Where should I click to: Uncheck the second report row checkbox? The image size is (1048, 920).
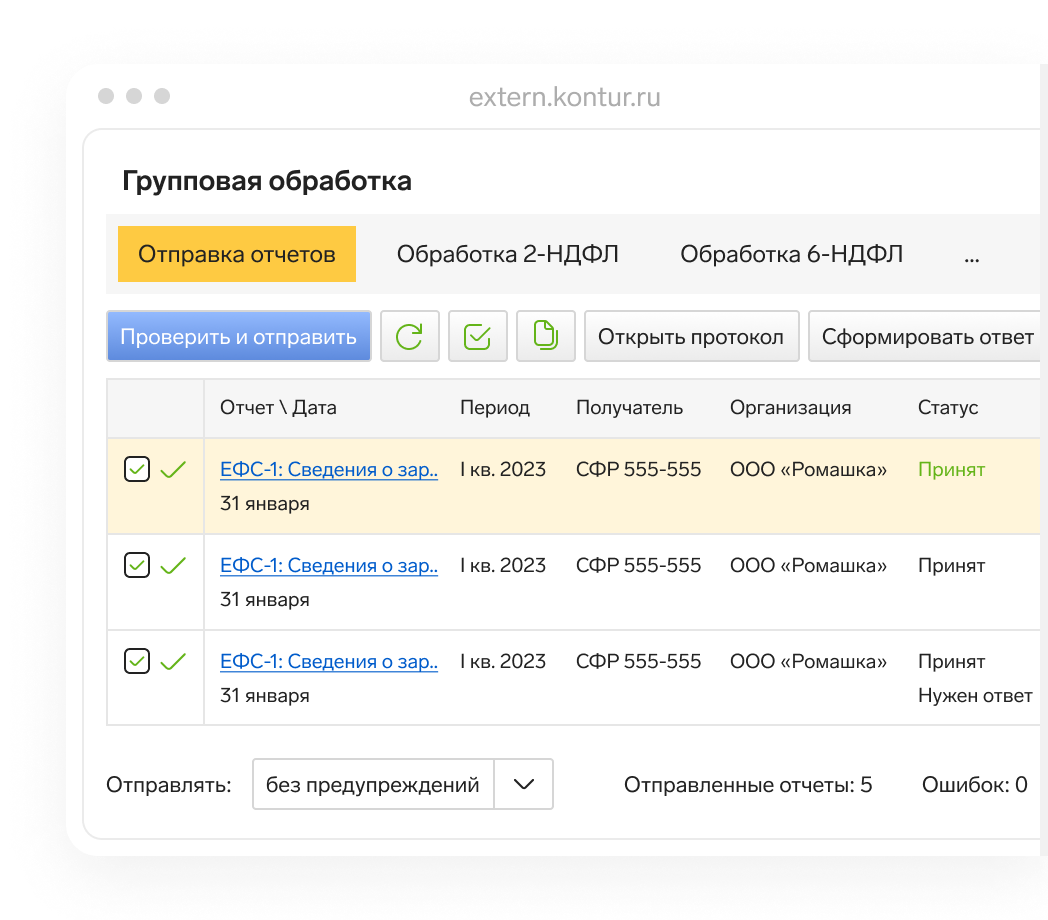point(137,565)
